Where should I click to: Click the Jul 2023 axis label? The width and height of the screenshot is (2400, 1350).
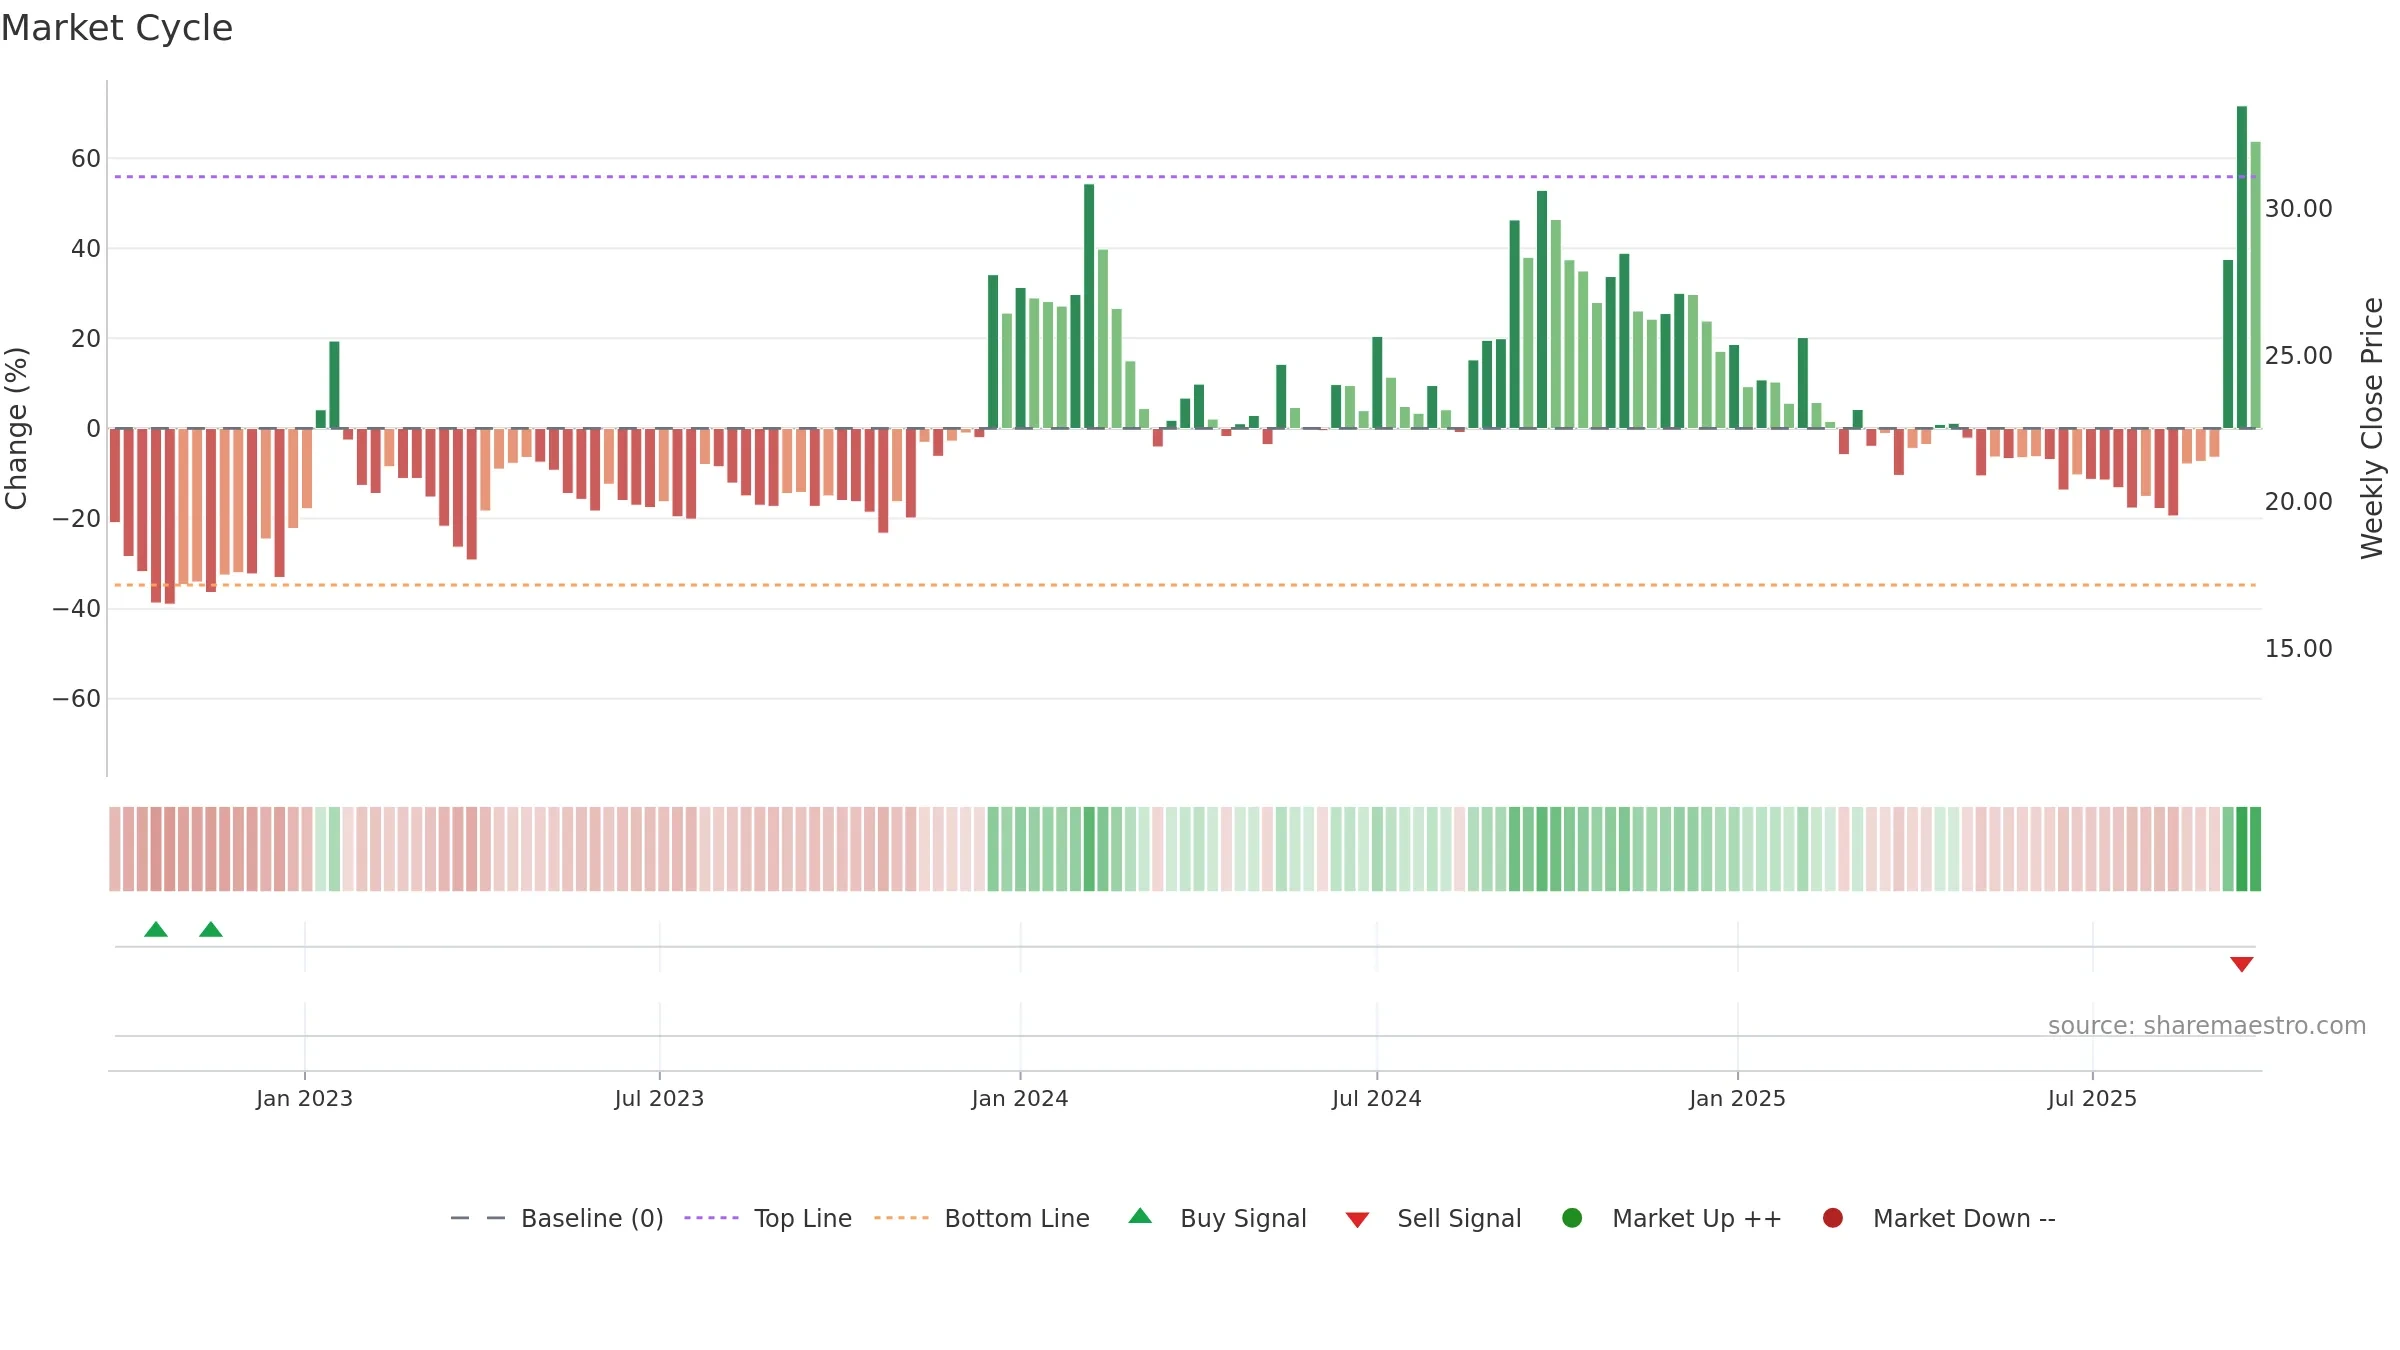coord(659,1098)
